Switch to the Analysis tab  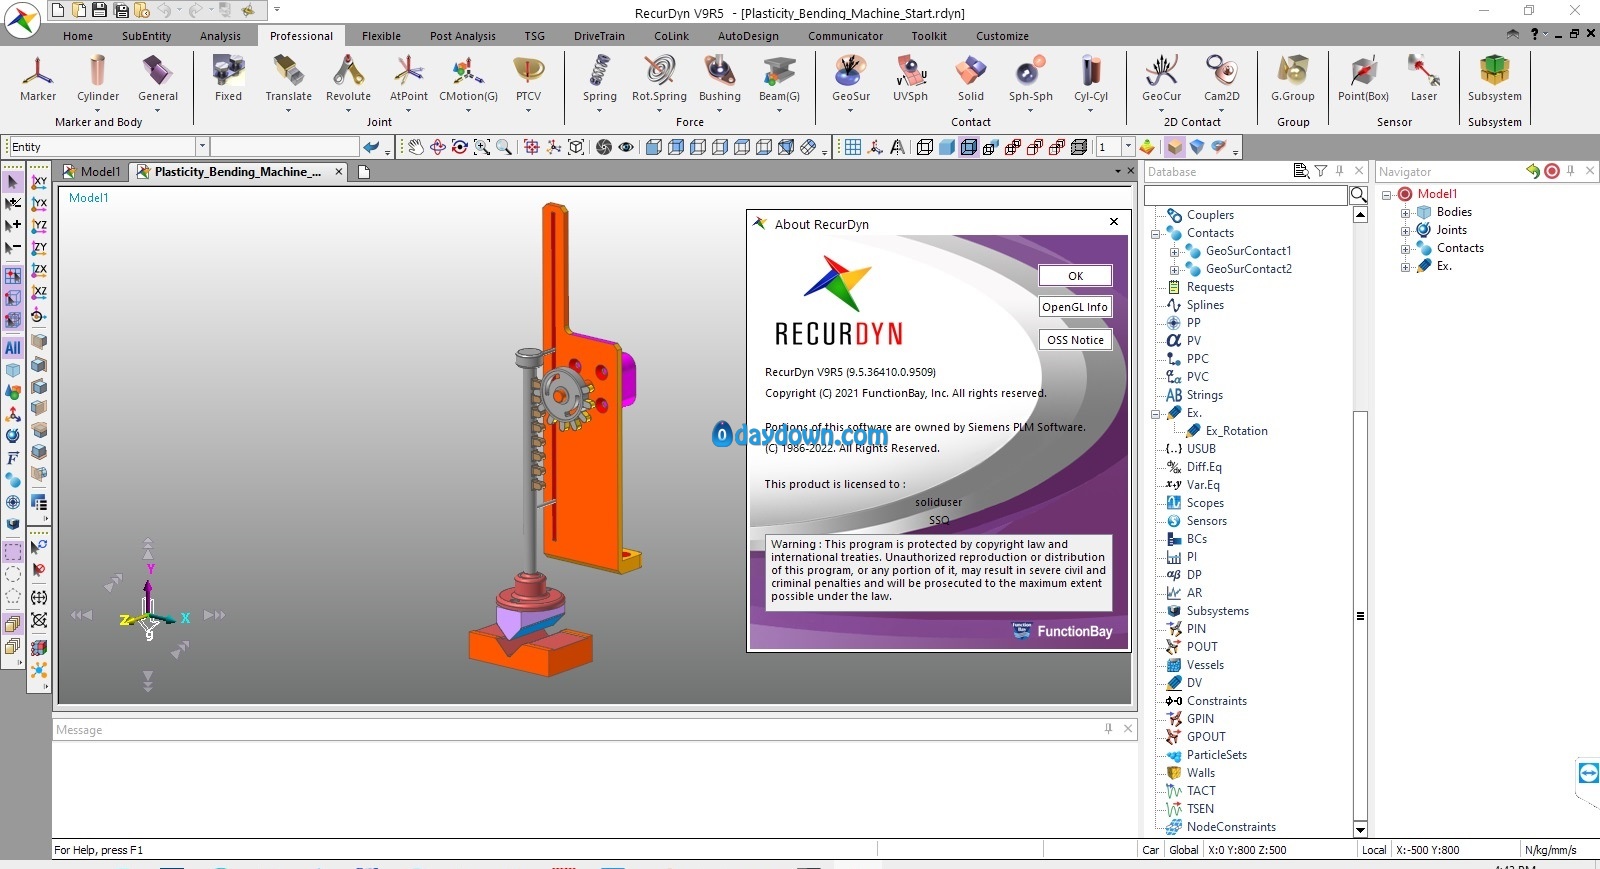pyautogui.click(x=220, y=36)
